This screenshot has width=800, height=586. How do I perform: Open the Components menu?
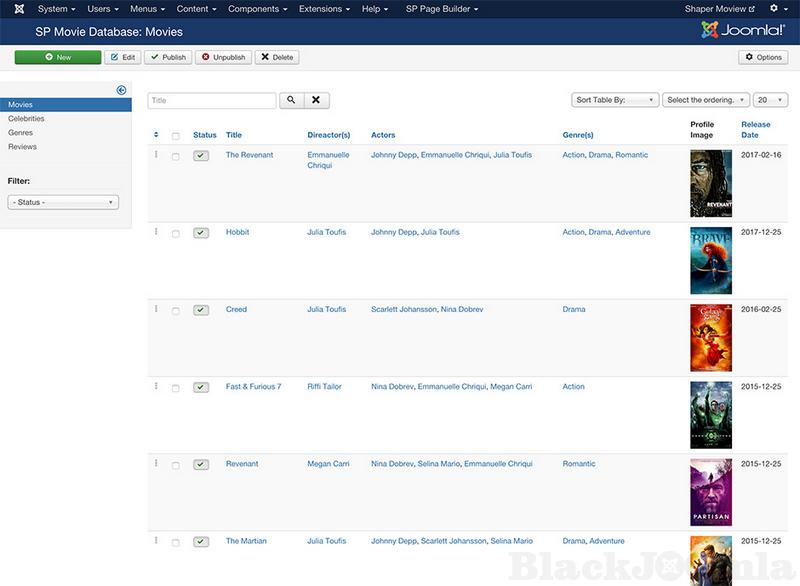(x=258, y=9)
